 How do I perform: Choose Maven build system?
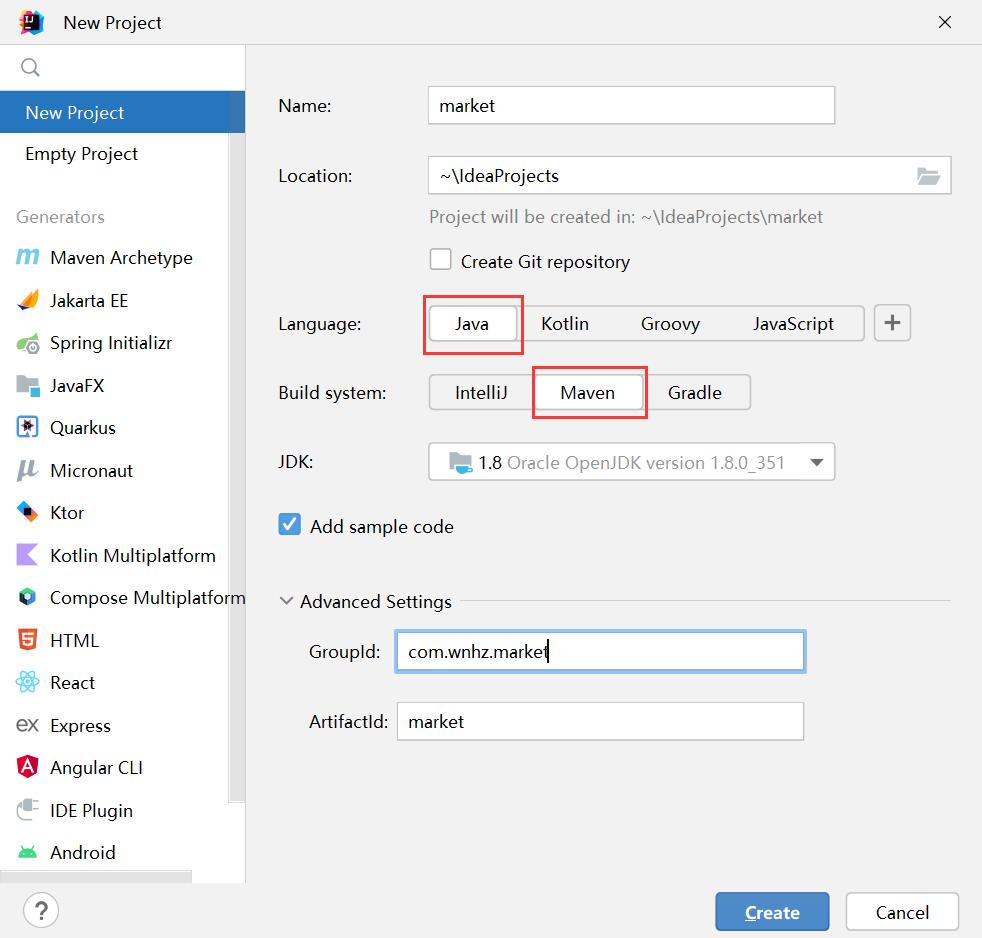pos(587,393)
